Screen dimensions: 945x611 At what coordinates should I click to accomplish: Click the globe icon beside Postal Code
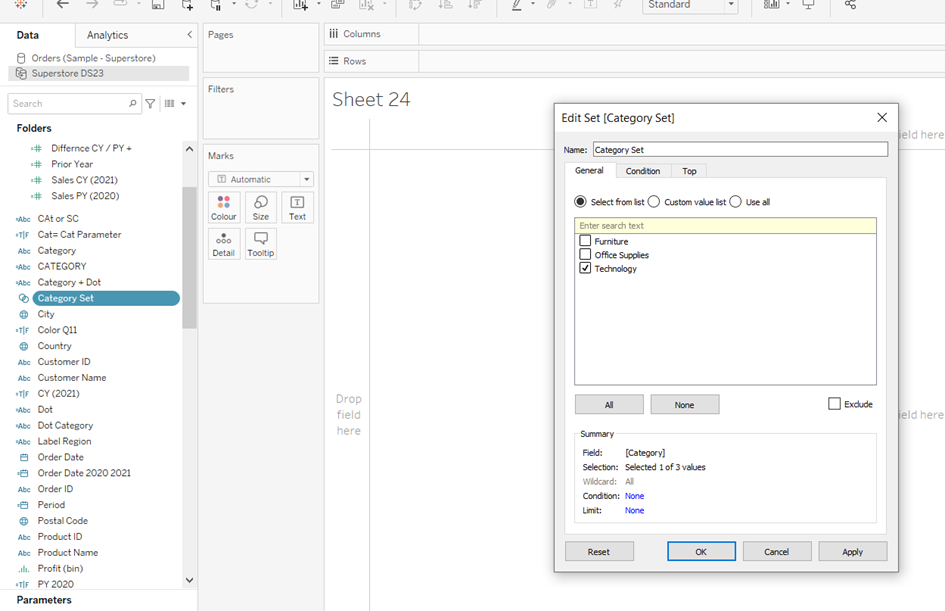click(24, 521)
